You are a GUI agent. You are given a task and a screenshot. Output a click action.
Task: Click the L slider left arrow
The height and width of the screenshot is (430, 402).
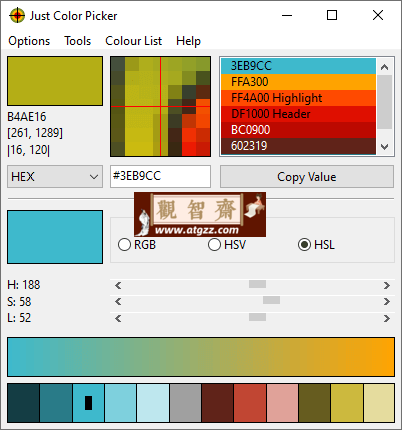118,318
